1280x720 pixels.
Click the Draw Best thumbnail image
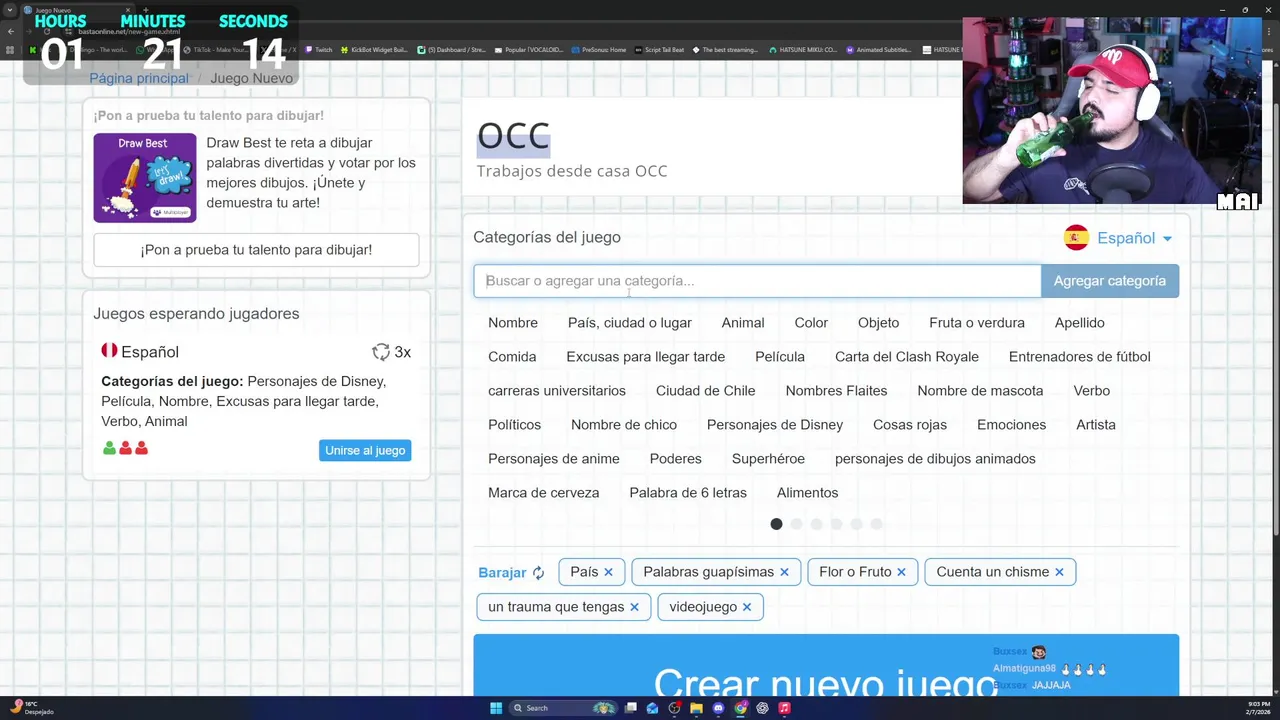click(145, 178)
